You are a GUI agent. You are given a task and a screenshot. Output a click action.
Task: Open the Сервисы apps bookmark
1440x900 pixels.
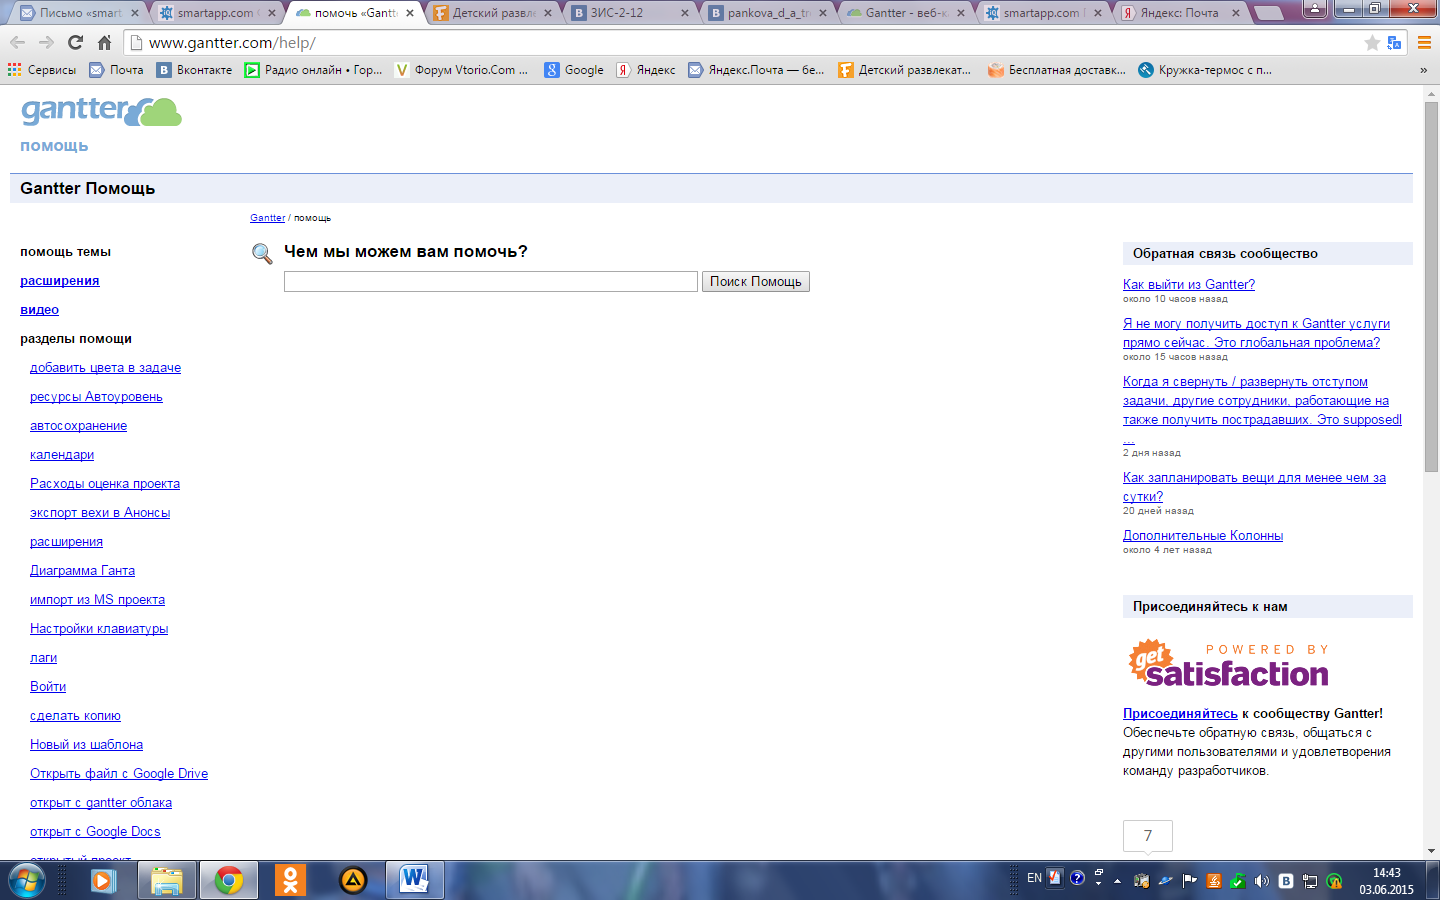(x=42, y=70)
